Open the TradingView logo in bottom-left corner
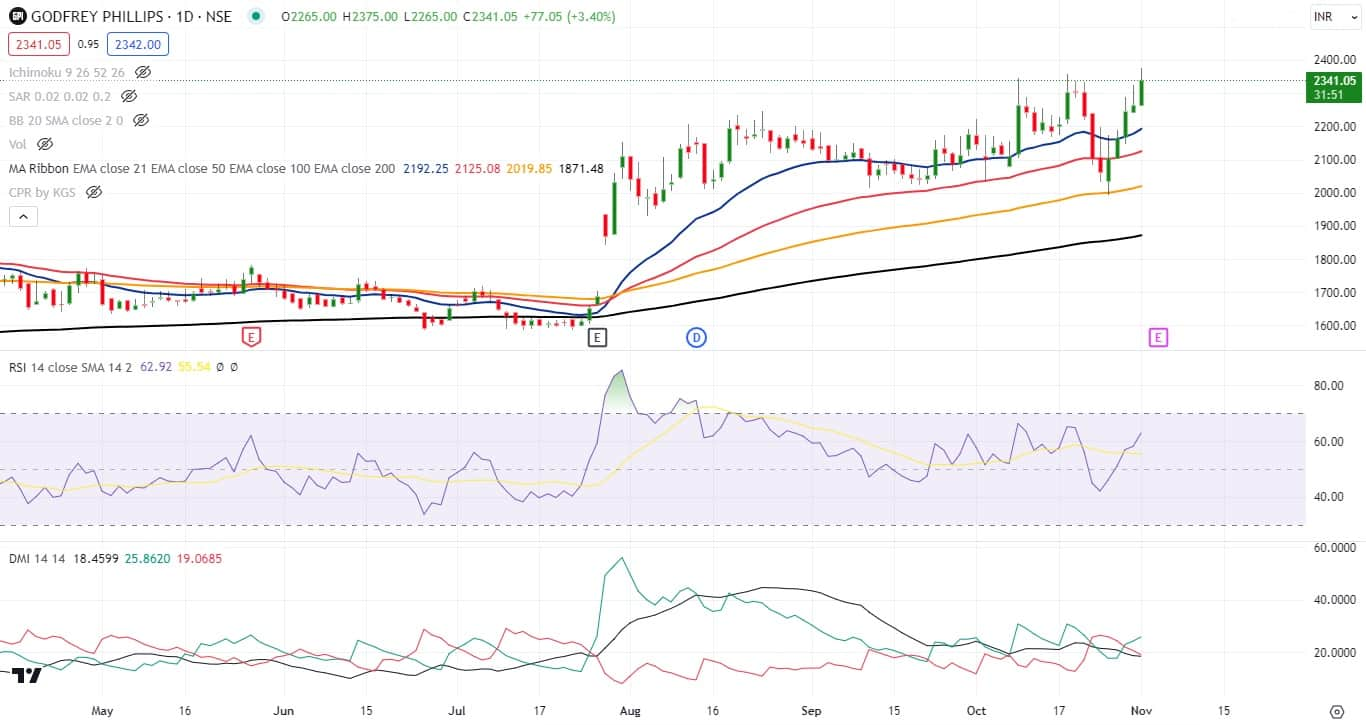This screenshot has height=725, width=1366. click(x=27, y=675)
